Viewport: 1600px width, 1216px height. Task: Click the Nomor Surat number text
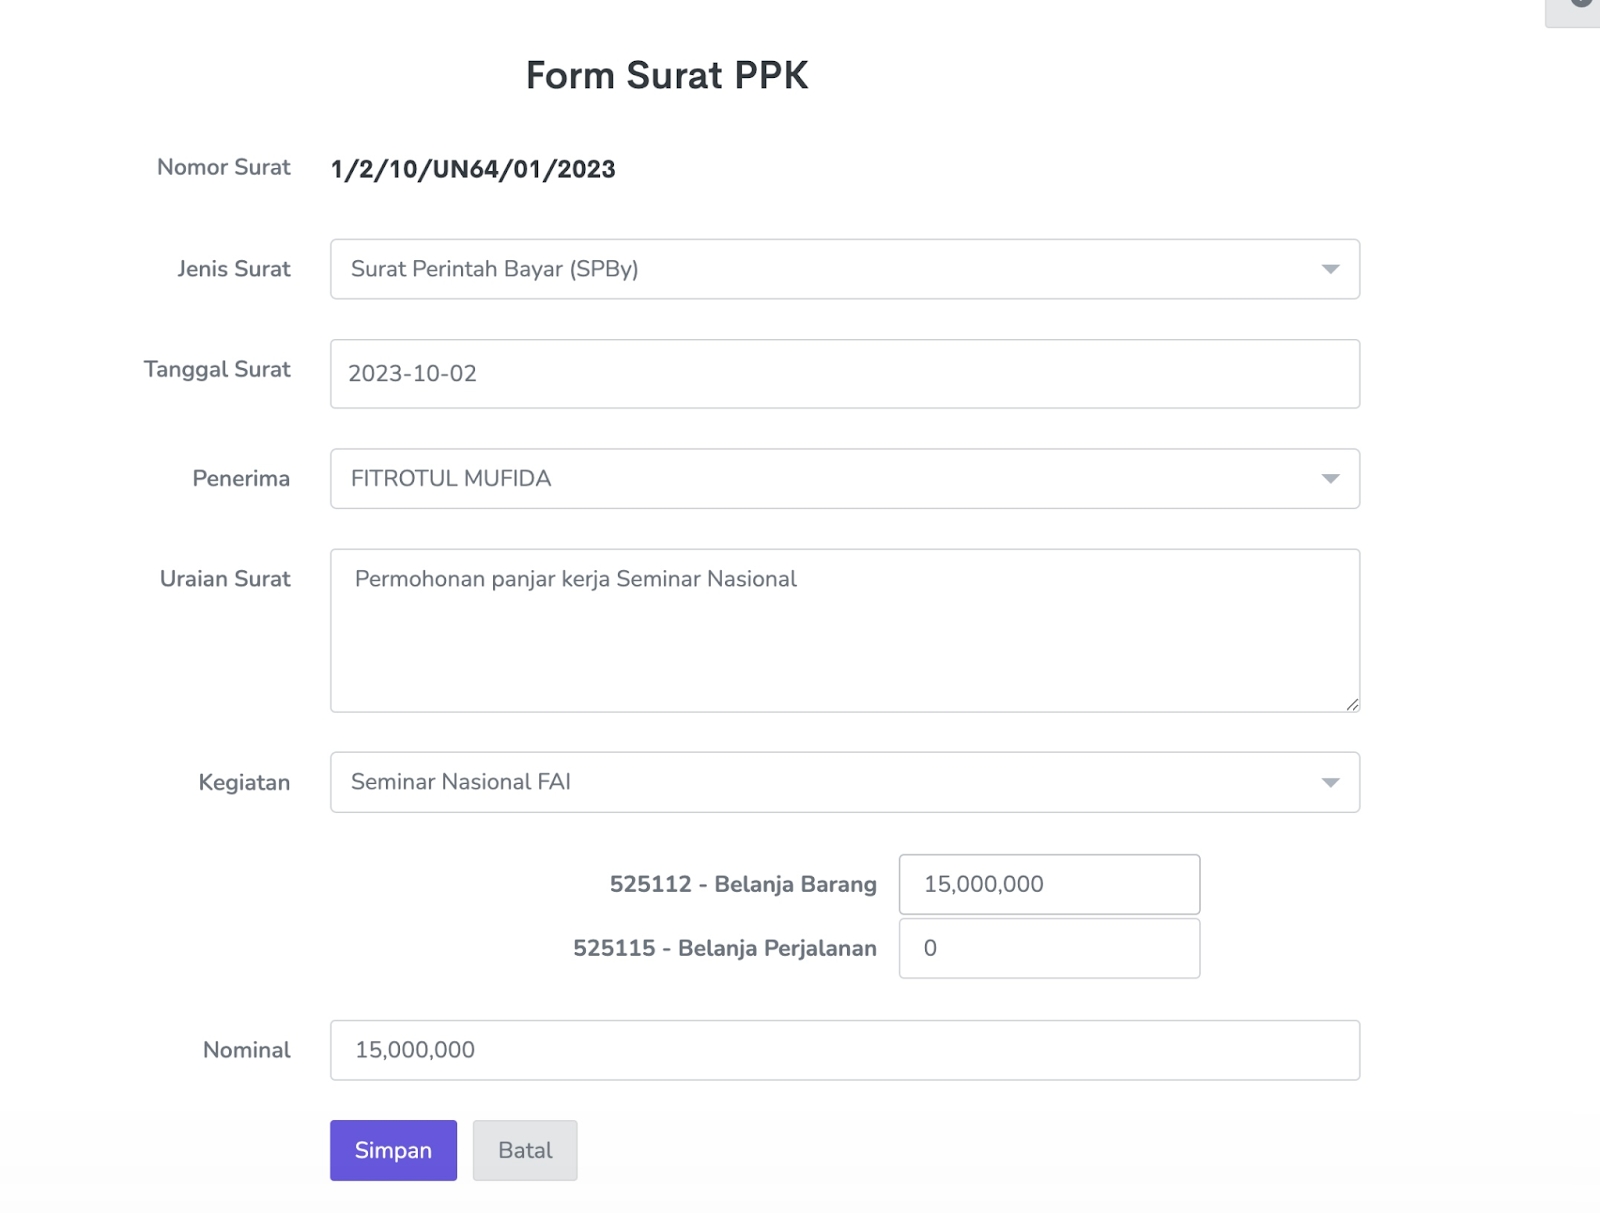pos(473,169)
